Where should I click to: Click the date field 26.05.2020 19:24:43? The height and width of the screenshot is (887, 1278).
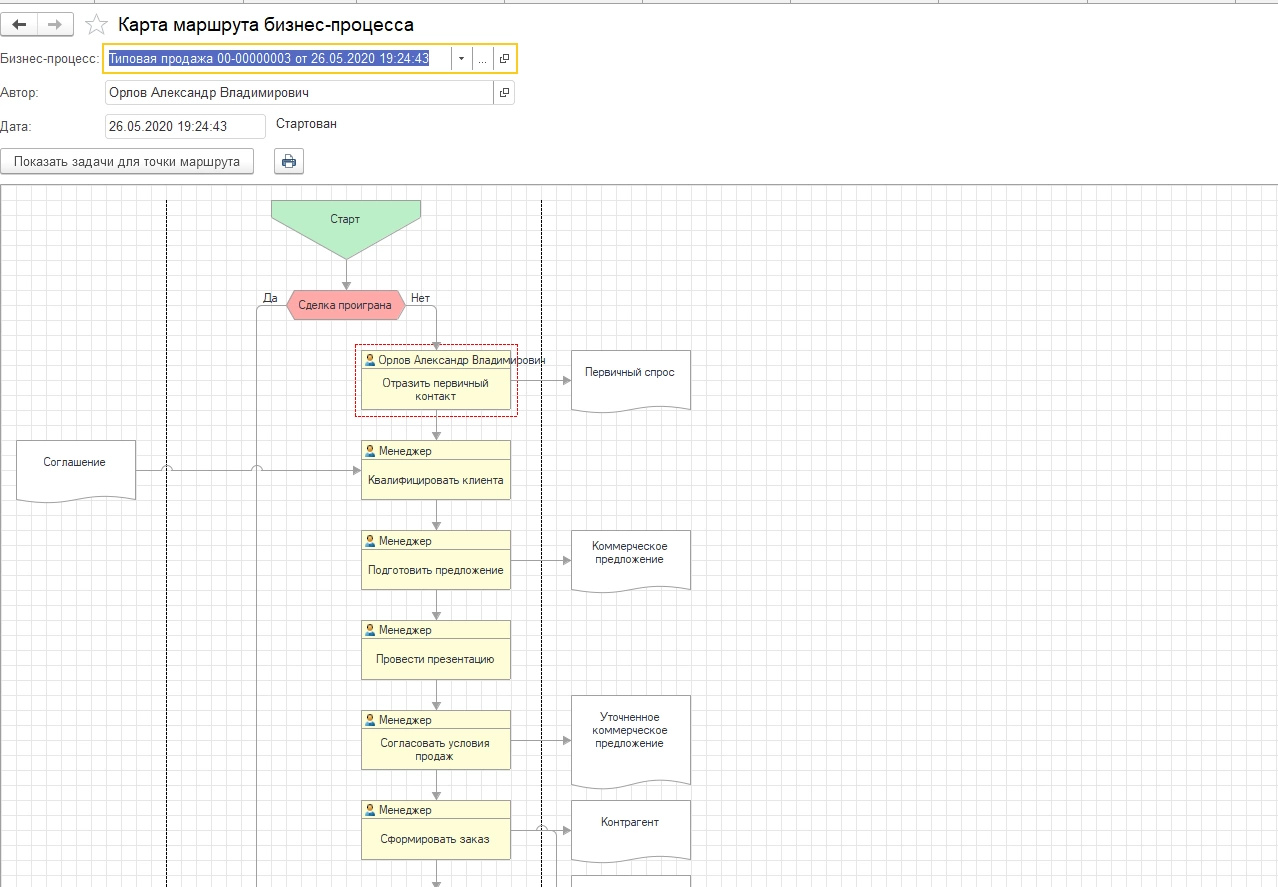click(x=184, y=127)
